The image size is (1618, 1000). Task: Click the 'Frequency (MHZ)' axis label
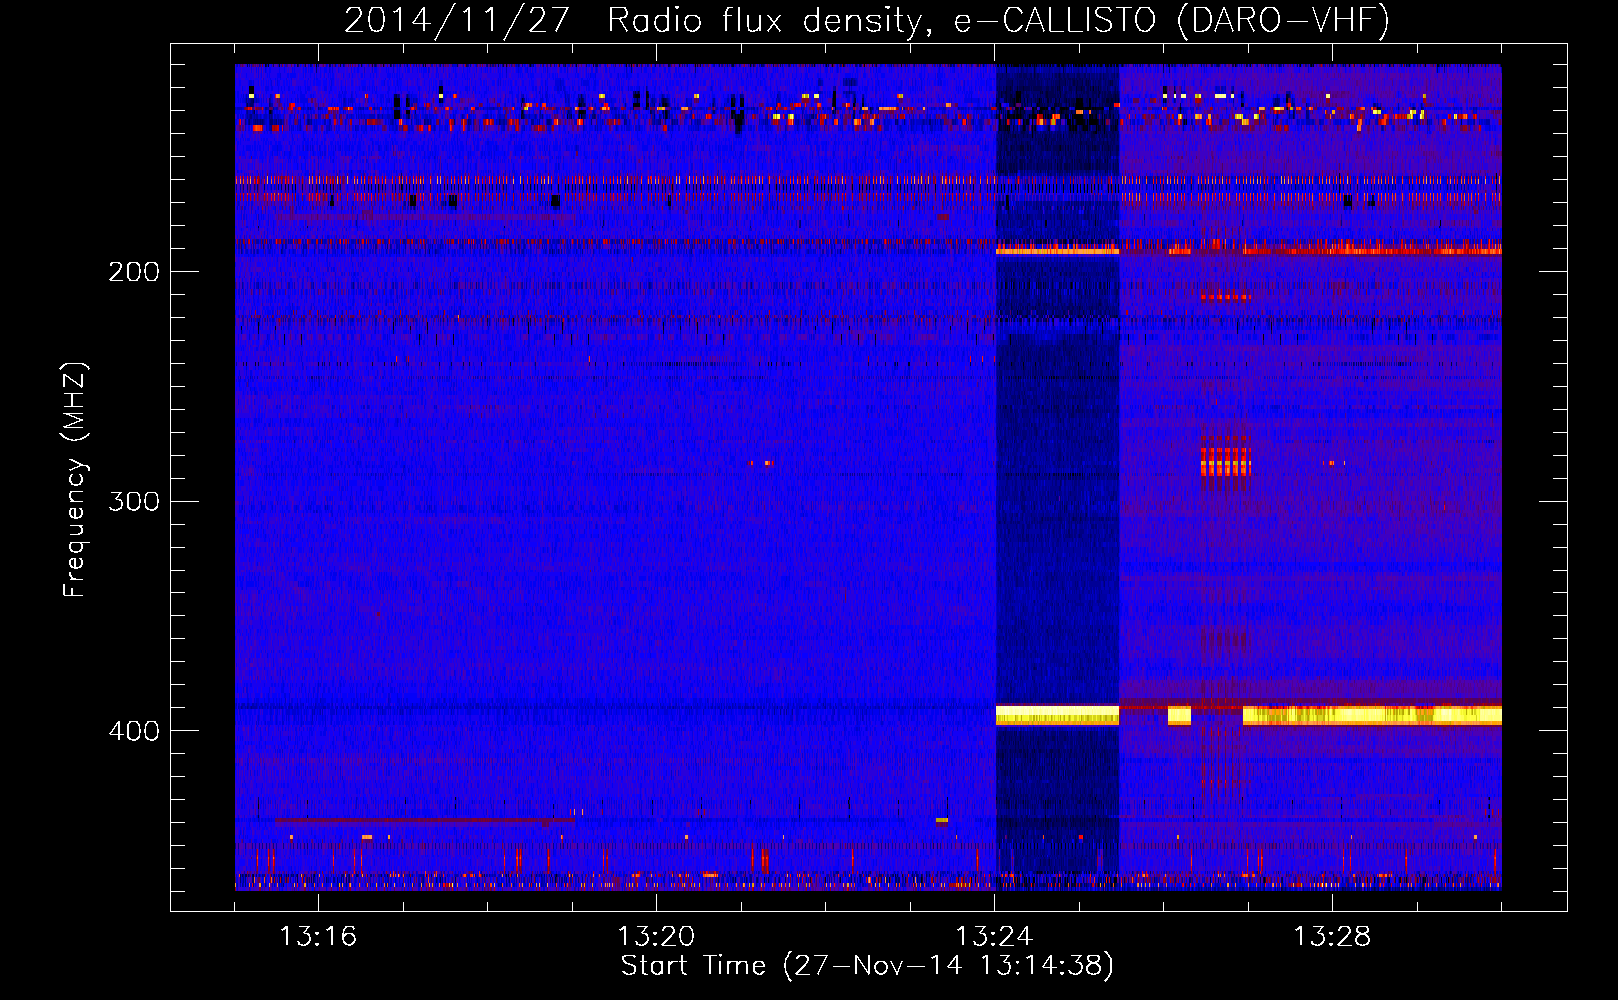[75, 479]
